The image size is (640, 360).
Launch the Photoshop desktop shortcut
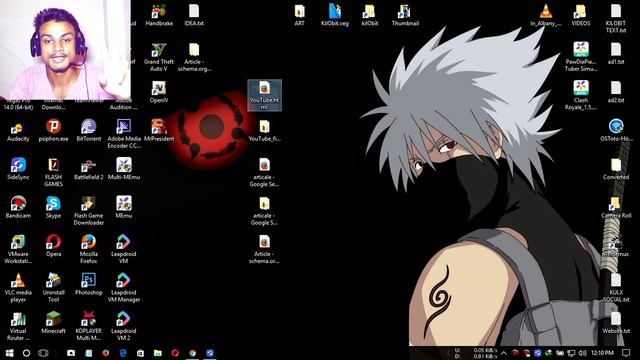click(x=89, y=284)
